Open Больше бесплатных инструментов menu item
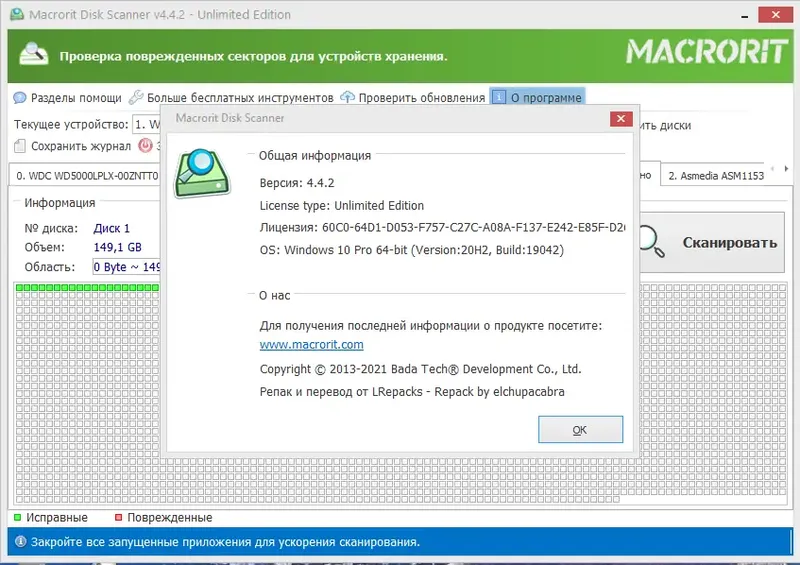Viewport: 800px width, 565px height. click(x=240, y=97)
